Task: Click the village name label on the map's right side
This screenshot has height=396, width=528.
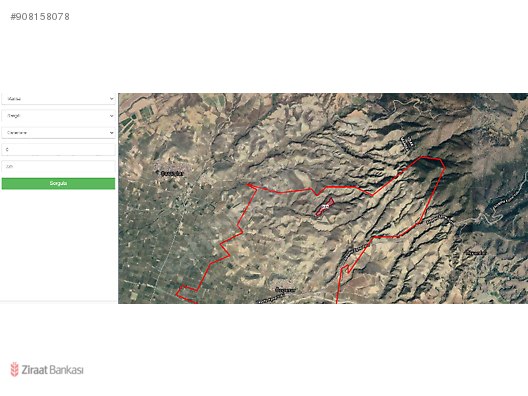Action: (476, 252)
